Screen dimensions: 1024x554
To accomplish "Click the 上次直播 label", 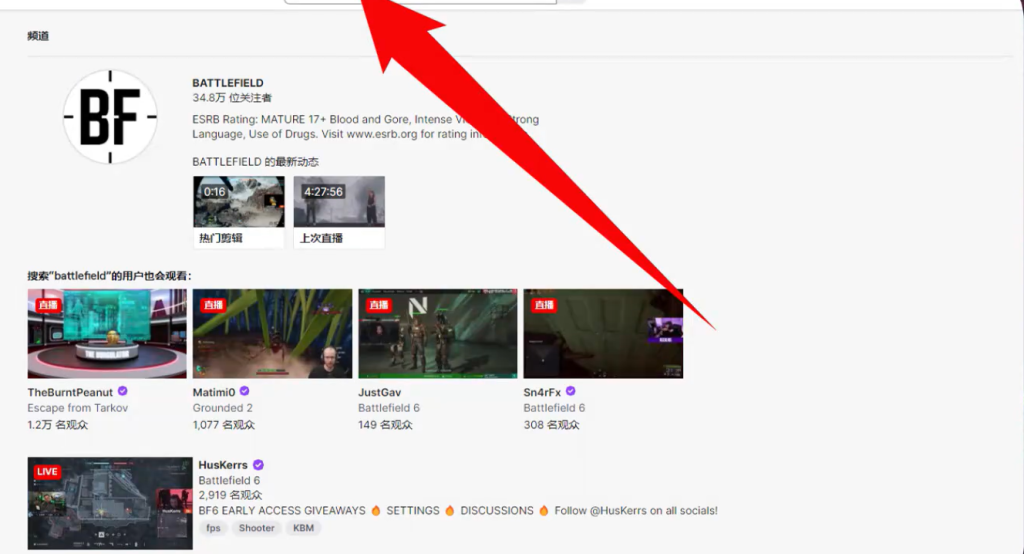I will pos(321,238).
